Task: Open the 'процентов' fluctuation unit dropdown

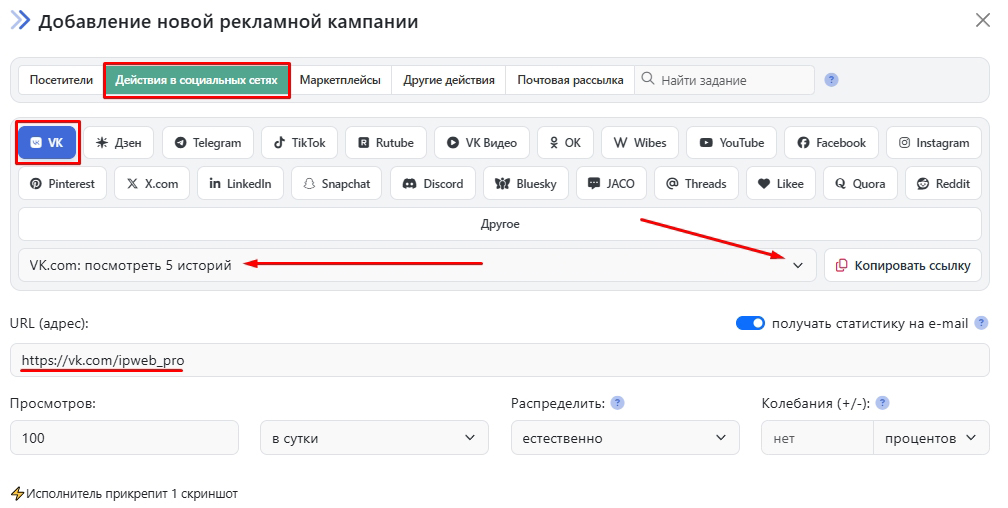Action: tap(930, 438)
